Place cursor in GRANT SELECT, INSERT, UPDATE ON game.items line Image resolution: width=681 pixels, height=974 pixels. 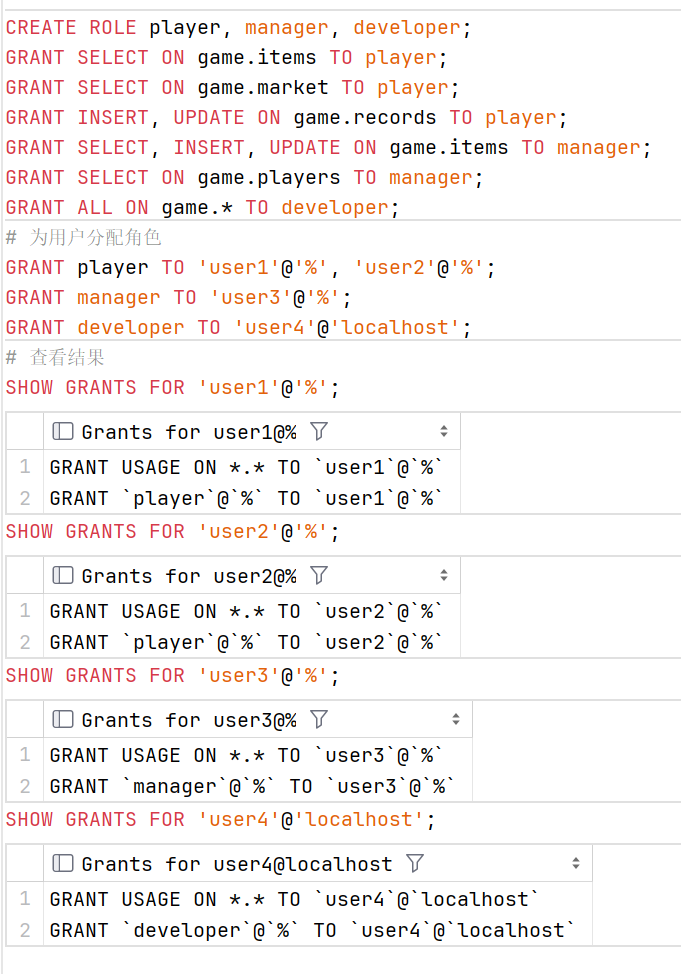pyautogui.click(x=328, y=147)
